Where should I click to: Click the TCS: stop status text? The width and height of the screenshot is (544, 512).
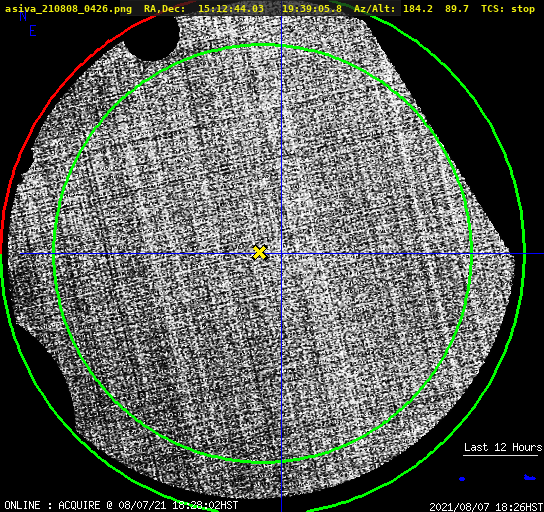click(508, 9)
